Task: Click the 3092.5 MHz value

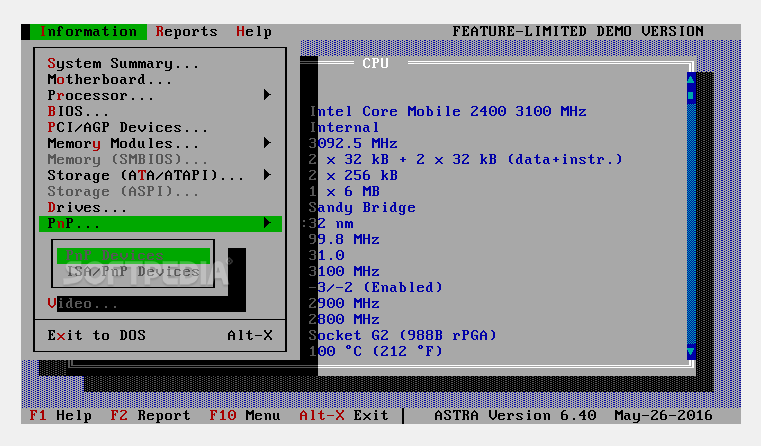Action: (x=353, y=144)
